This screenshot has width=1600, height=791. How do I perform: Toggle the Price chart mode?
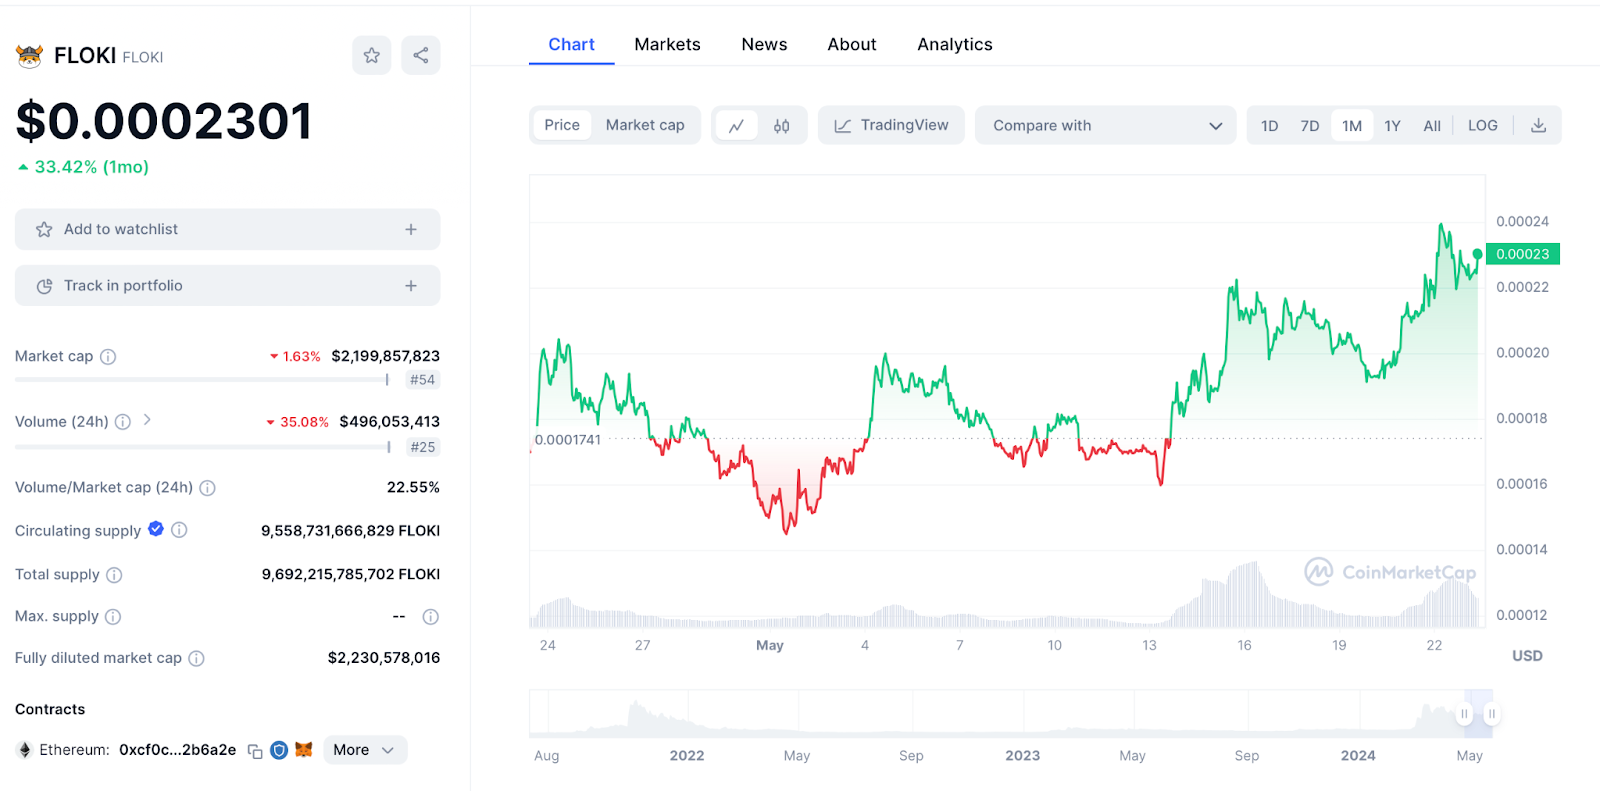click(562, 126)
